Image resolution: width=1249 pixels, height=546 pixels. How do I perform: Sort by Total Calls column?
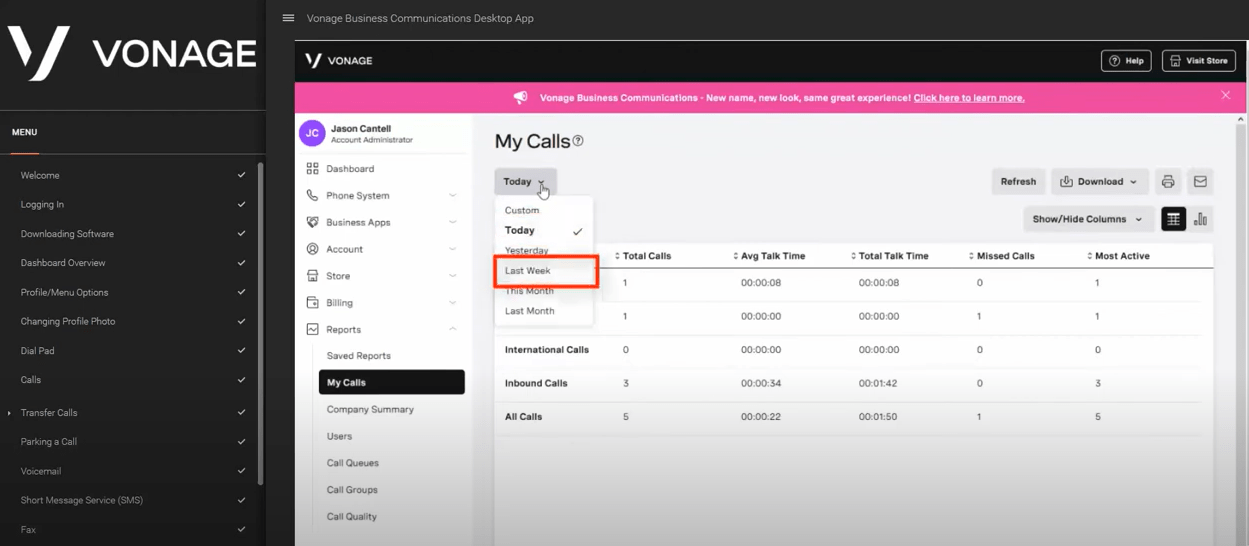pyautogui.click(x=643, y=256)
